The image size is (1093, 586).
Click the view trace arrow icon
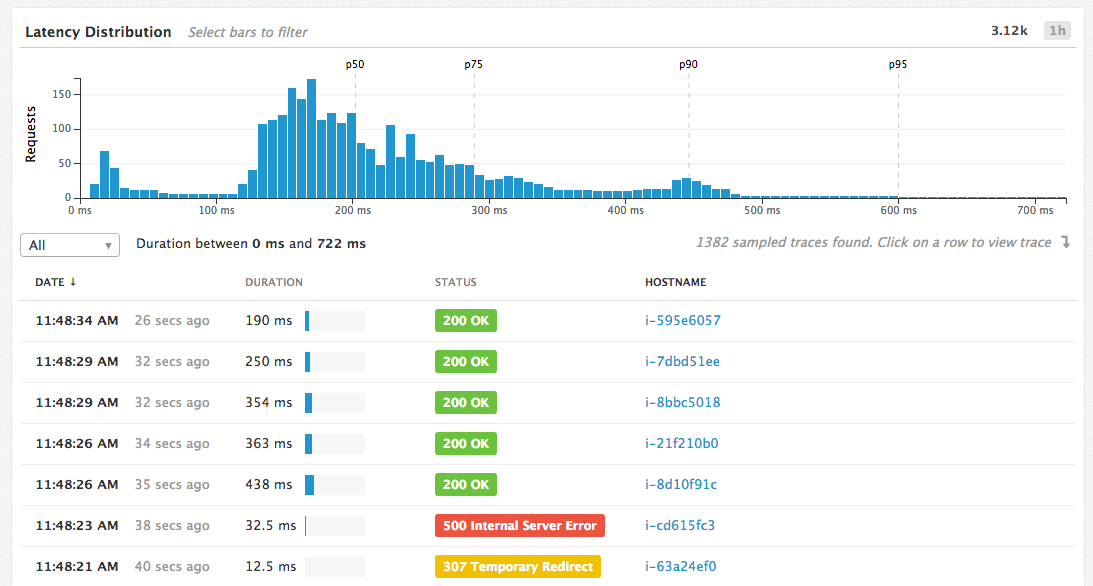[1063, 242]
